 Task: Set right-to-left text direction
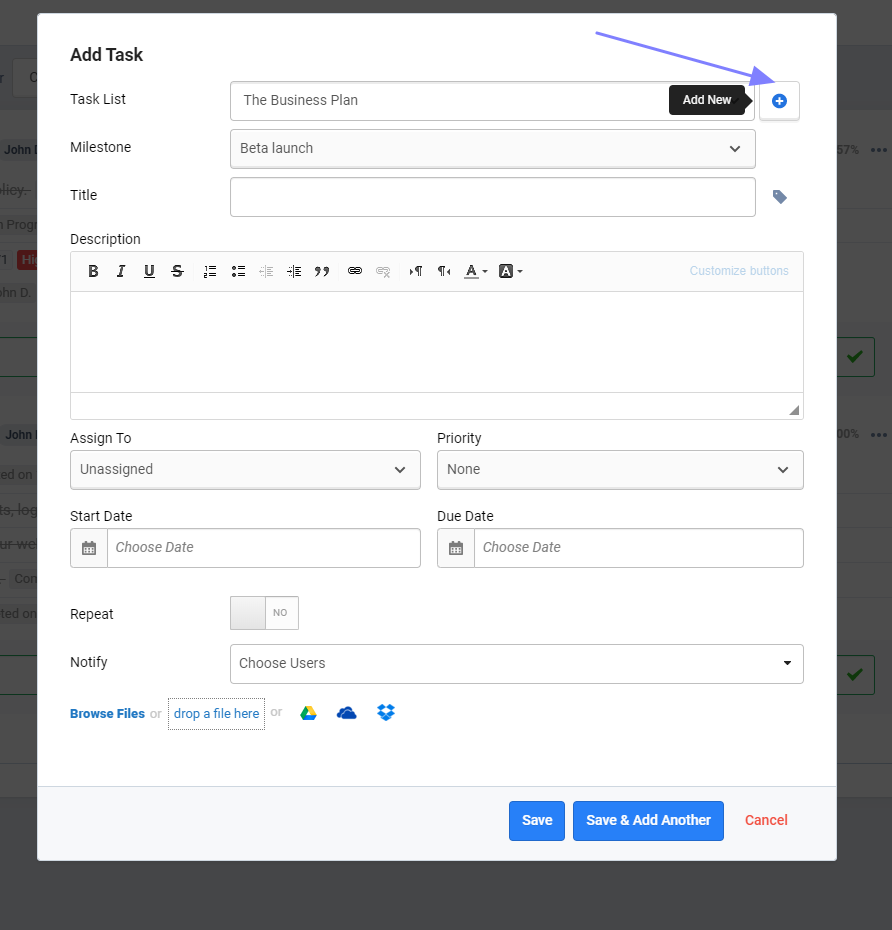[444, 272]
